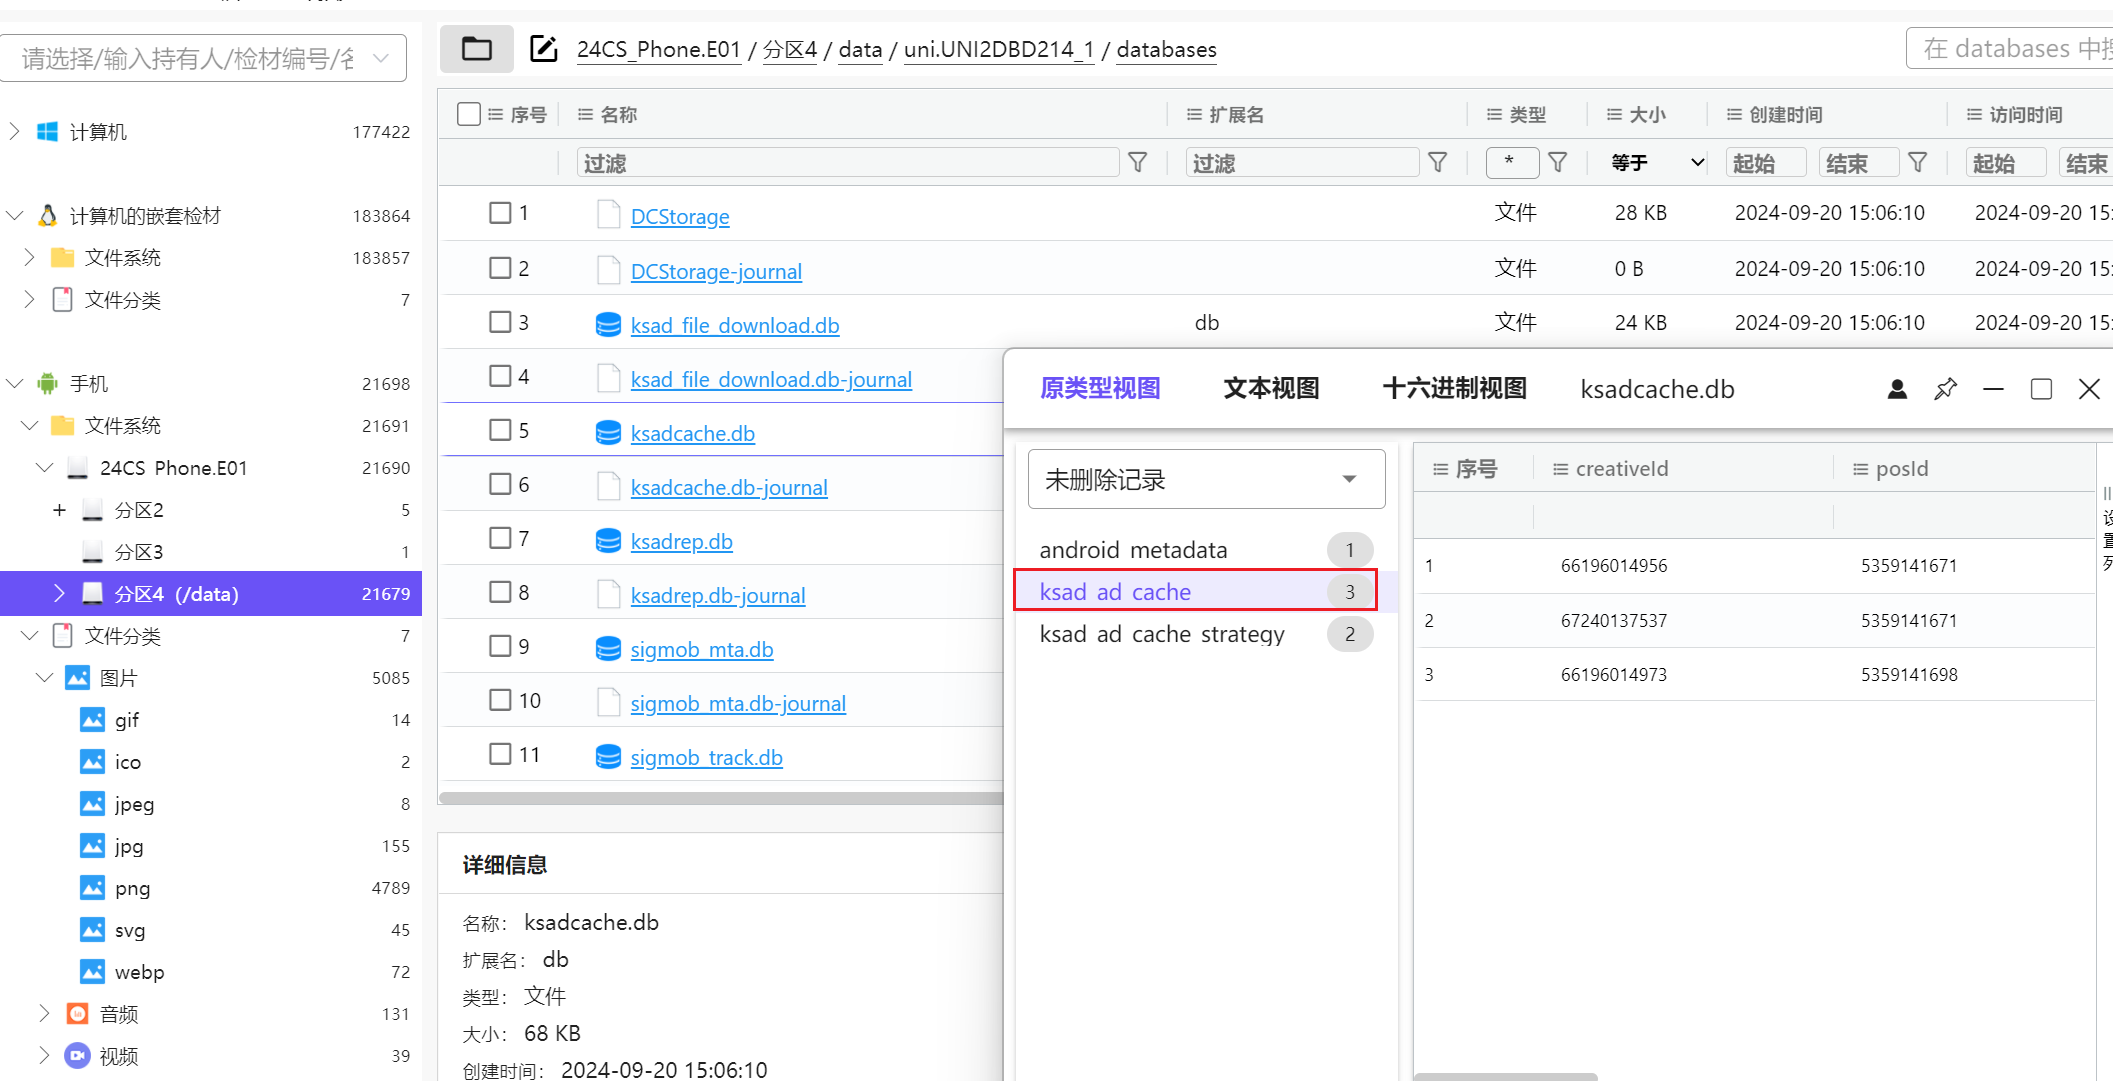
Task: Click the folder icon beside the path bar
Action: tap(477, 49)
